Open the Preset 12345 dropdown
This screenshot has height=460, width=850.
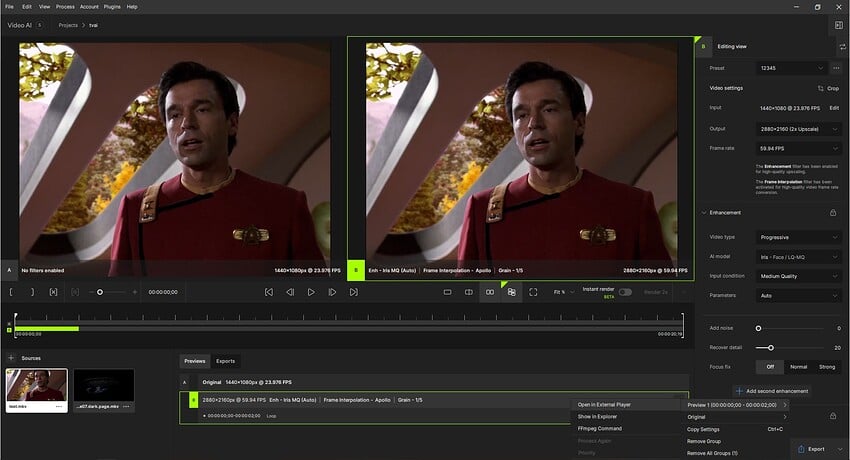click(791, 68)
